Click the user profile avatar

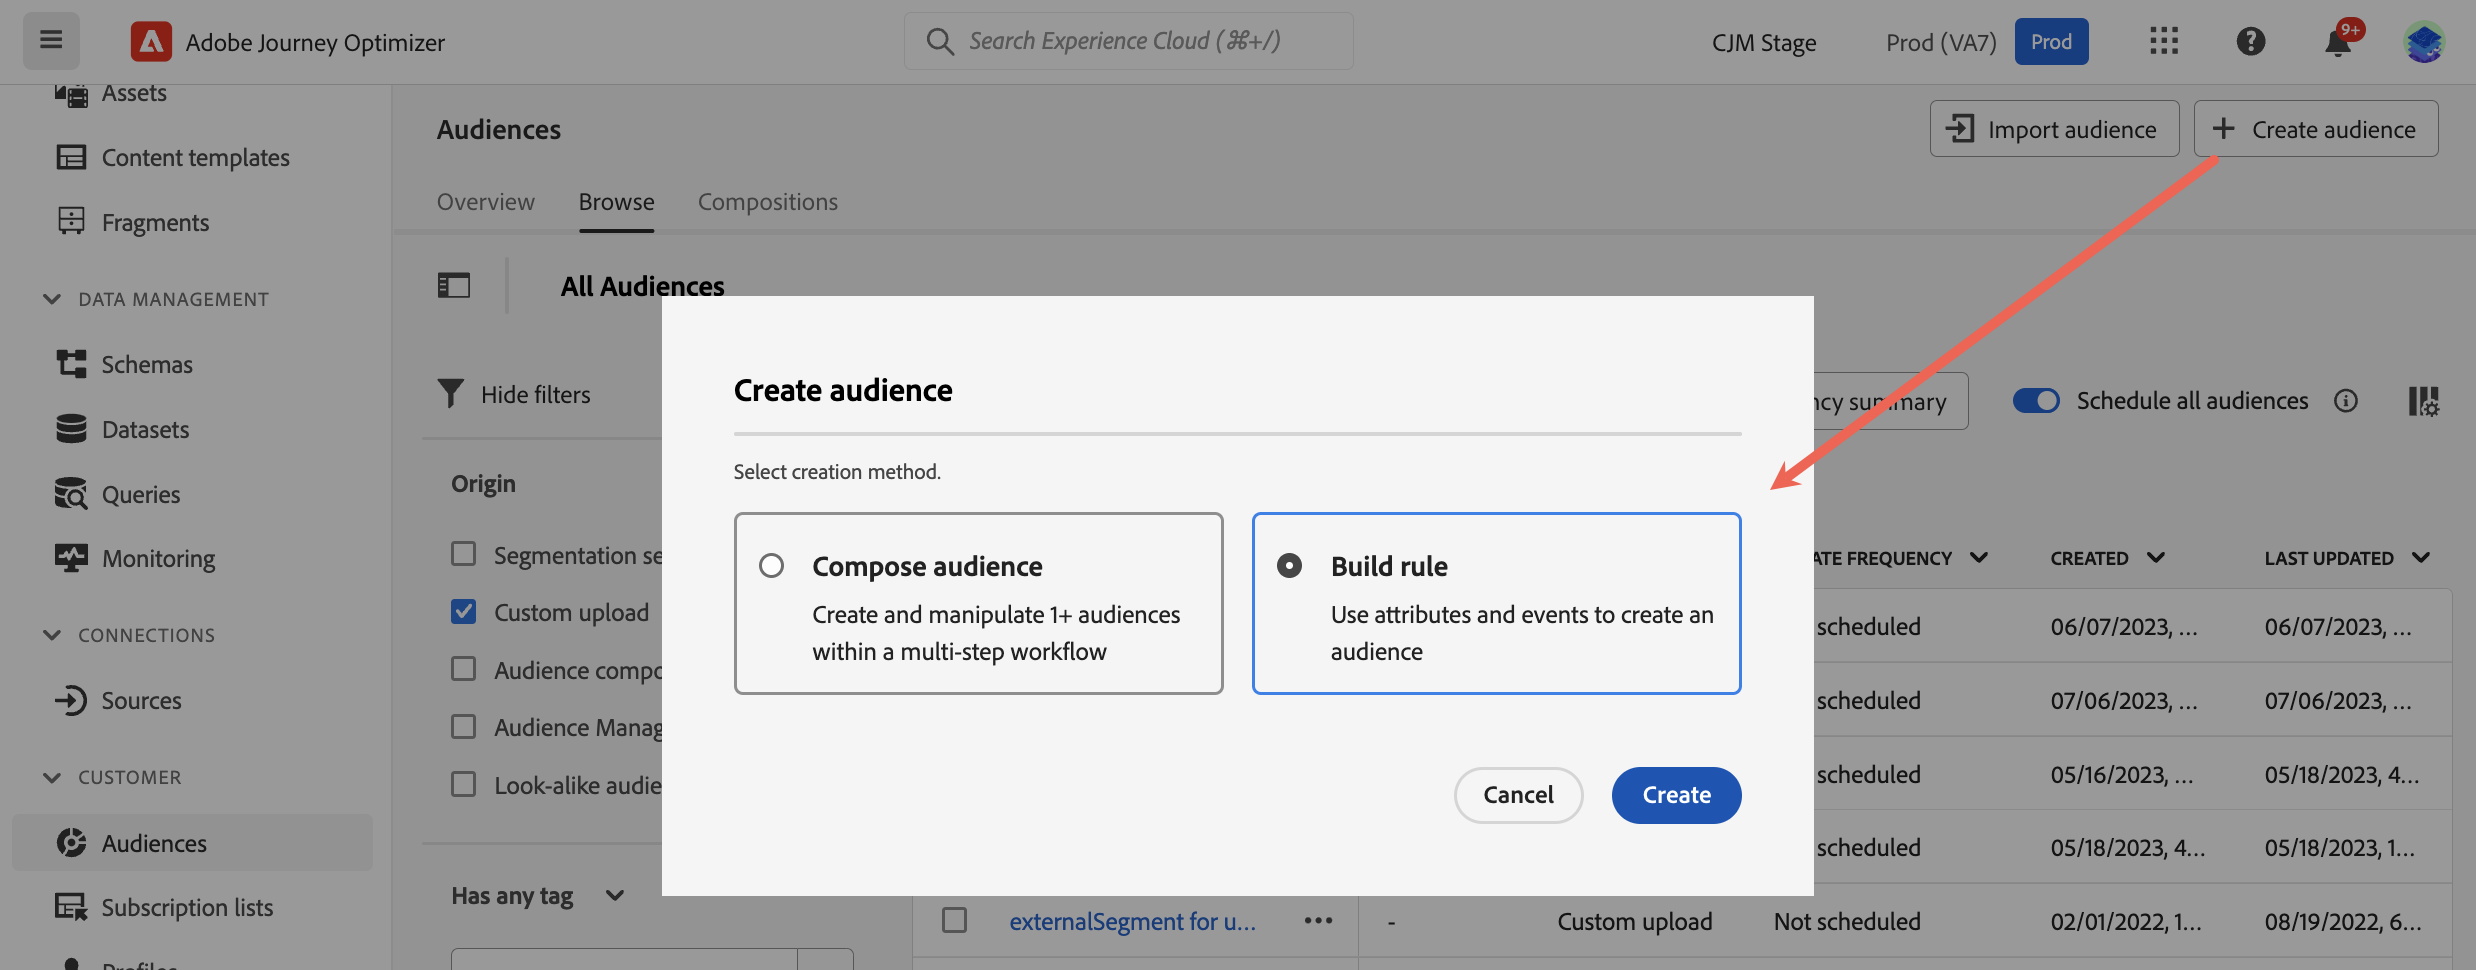[2423, 41]
